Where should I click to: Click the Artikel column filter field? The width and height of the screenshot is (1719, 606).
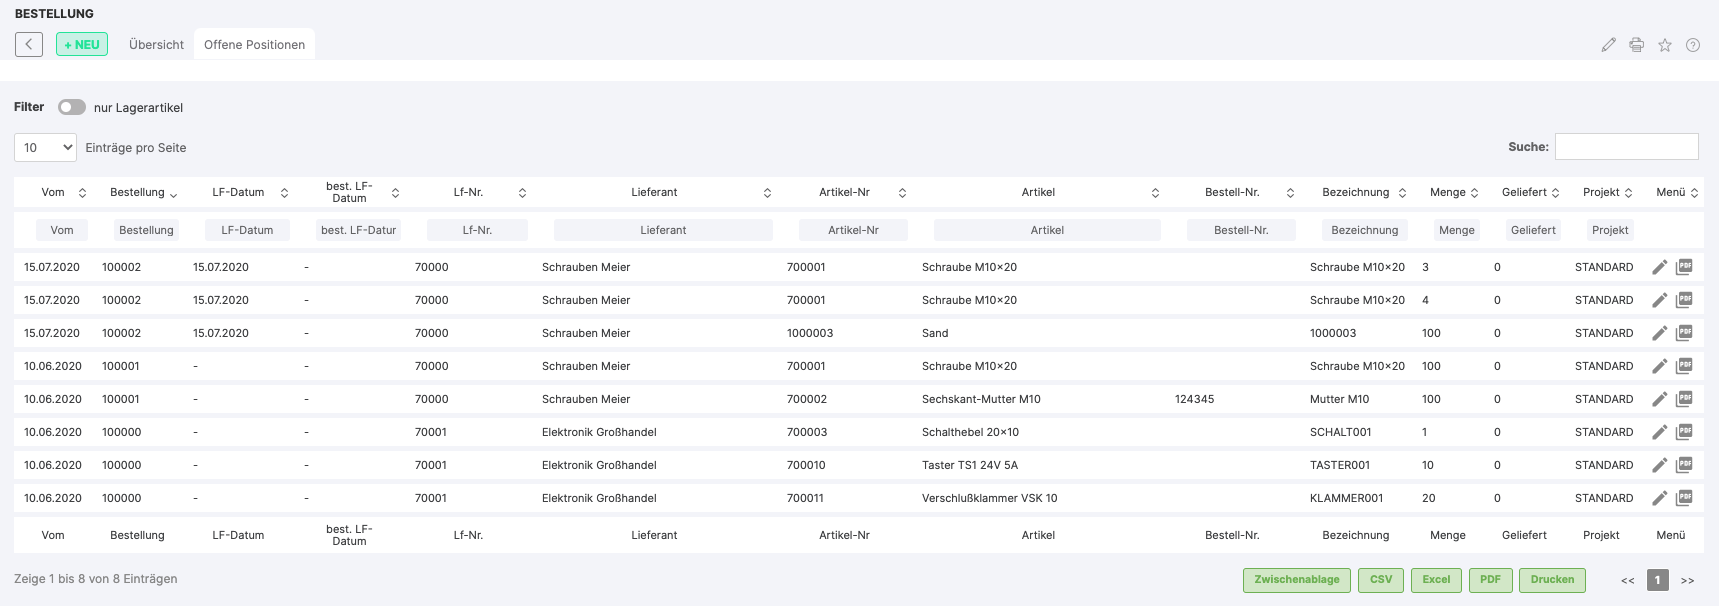pyautogui.click(x=1046, y=230)
